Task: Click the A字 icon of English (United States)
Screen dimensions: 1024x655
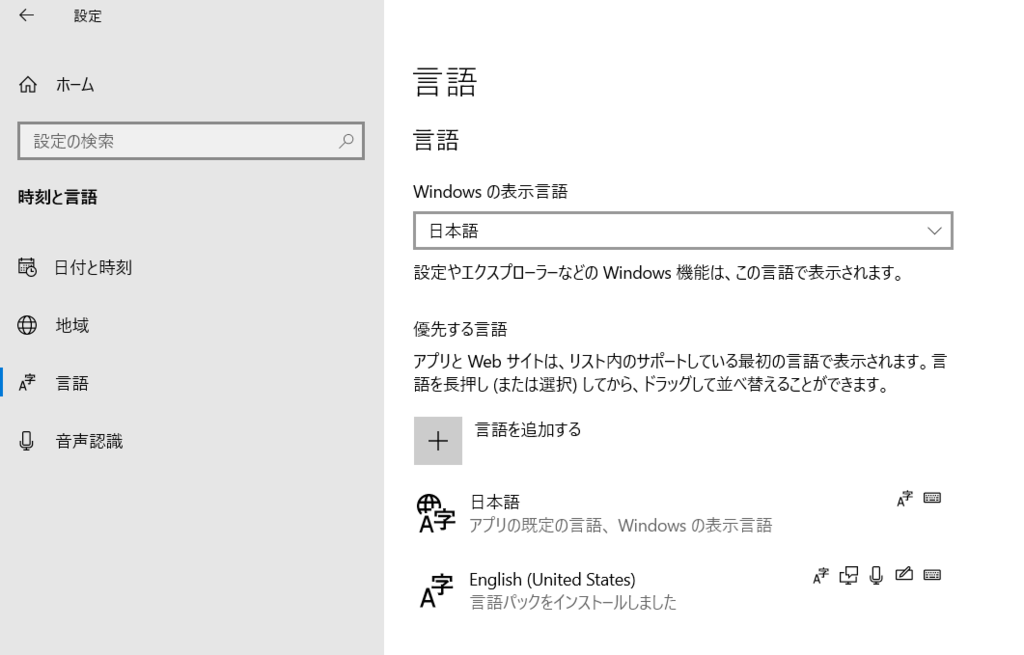Action: point(436,590)
